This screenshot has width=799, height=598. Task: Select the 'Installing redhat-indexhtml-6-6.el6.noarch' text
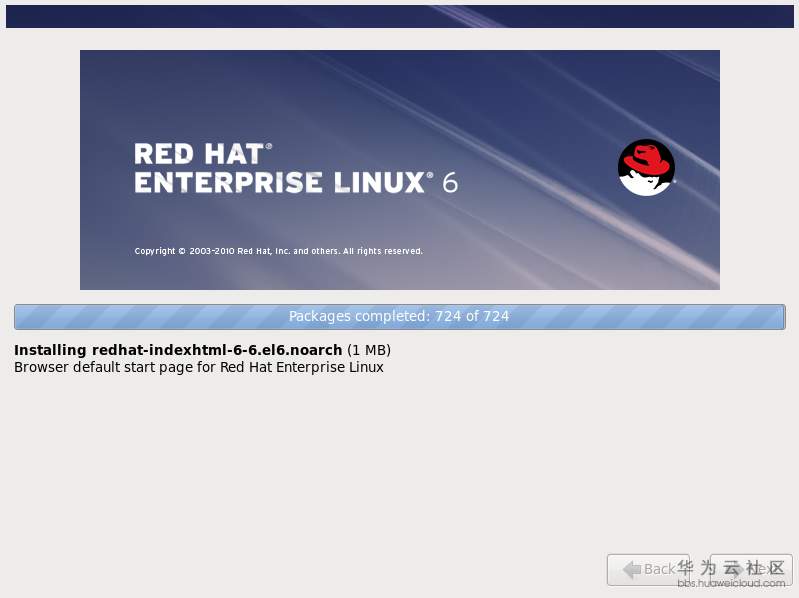178,350
